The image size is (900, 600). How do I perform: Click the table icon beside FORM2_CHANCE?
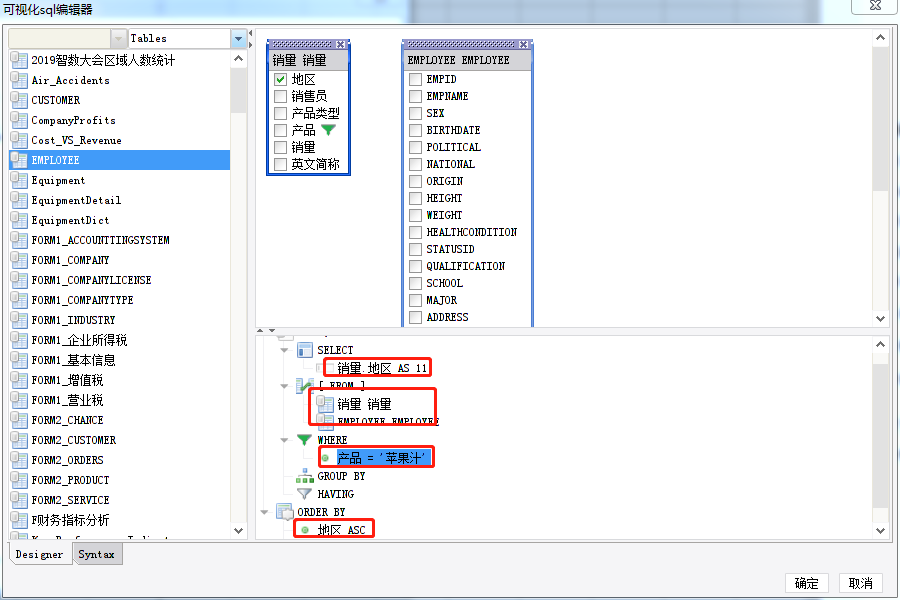[19, 420]
